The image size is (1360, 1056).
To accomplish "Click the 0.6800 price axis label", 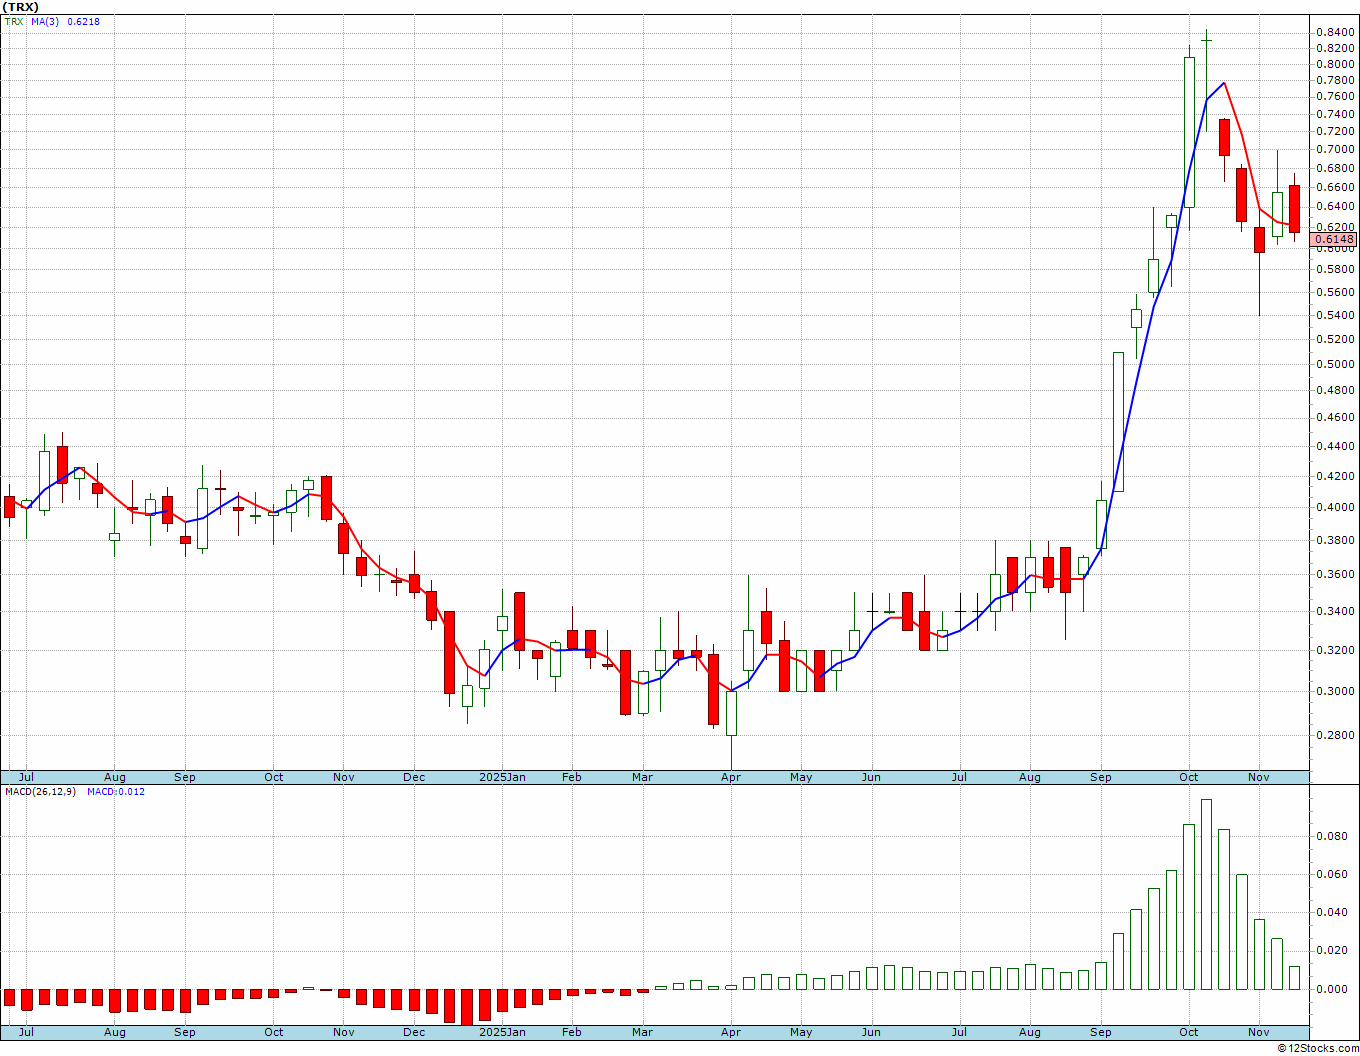I will click(x=1335, y=168).
